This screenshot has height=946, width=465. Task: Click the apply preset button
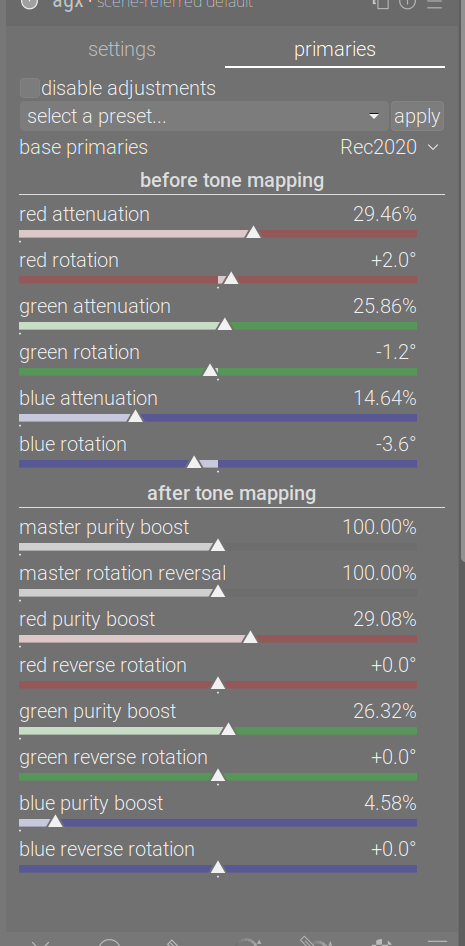pos(417,116)
